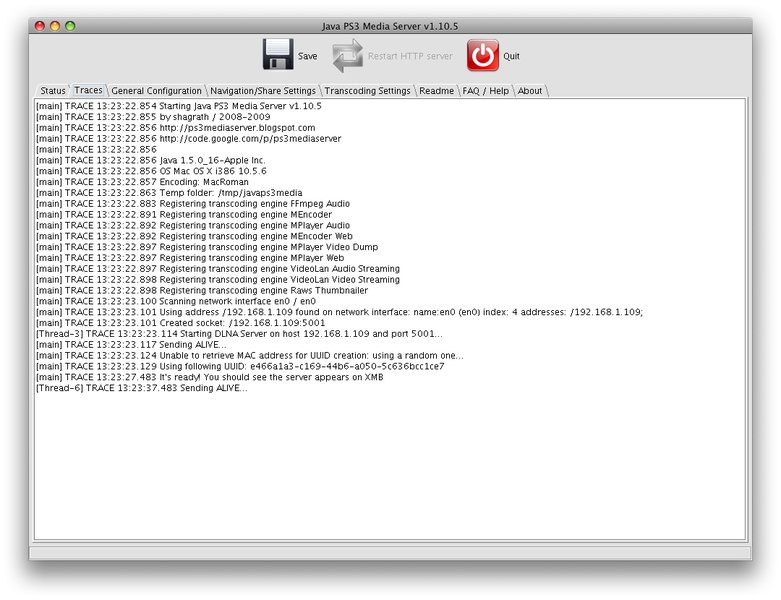Click the line ending in MPlayer Web

click(x=190, y=258)
